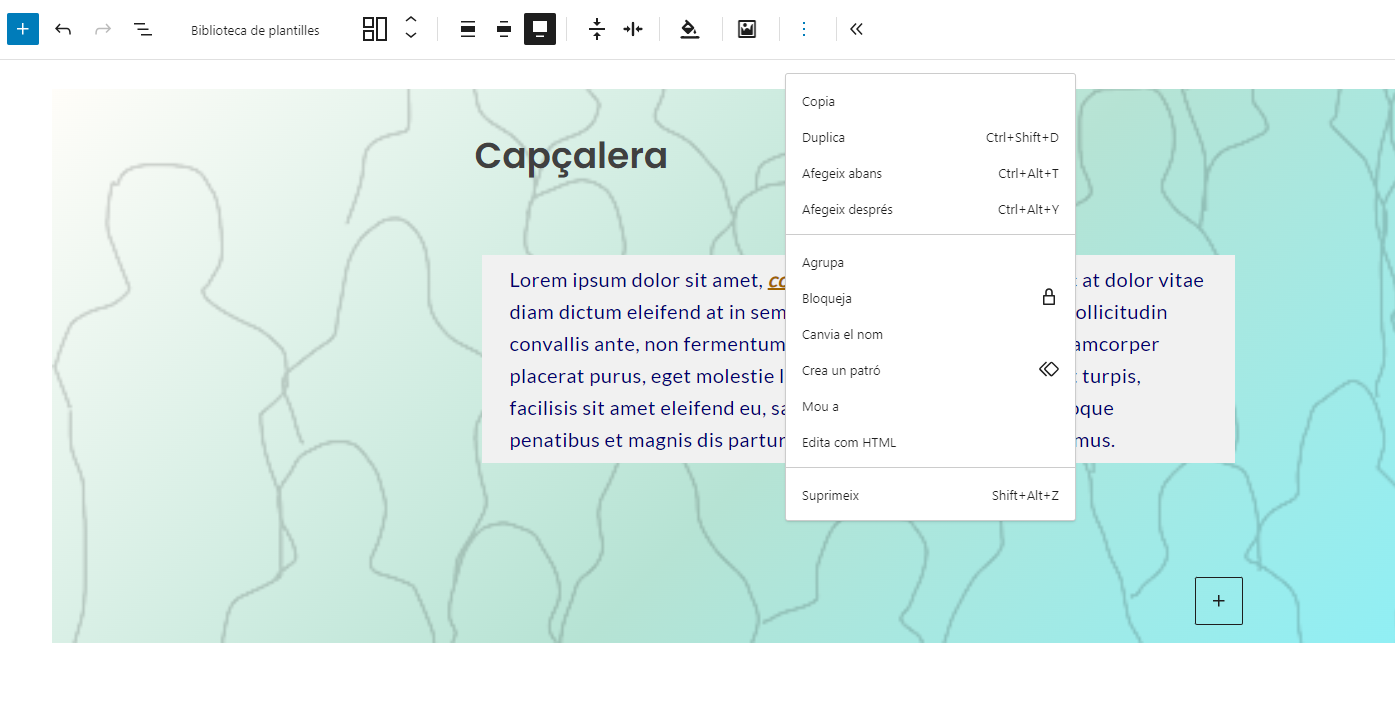This screenshot has height=713, width=1395.
Task: Click the add block button in canvas
Action: tap(1218, 601)
